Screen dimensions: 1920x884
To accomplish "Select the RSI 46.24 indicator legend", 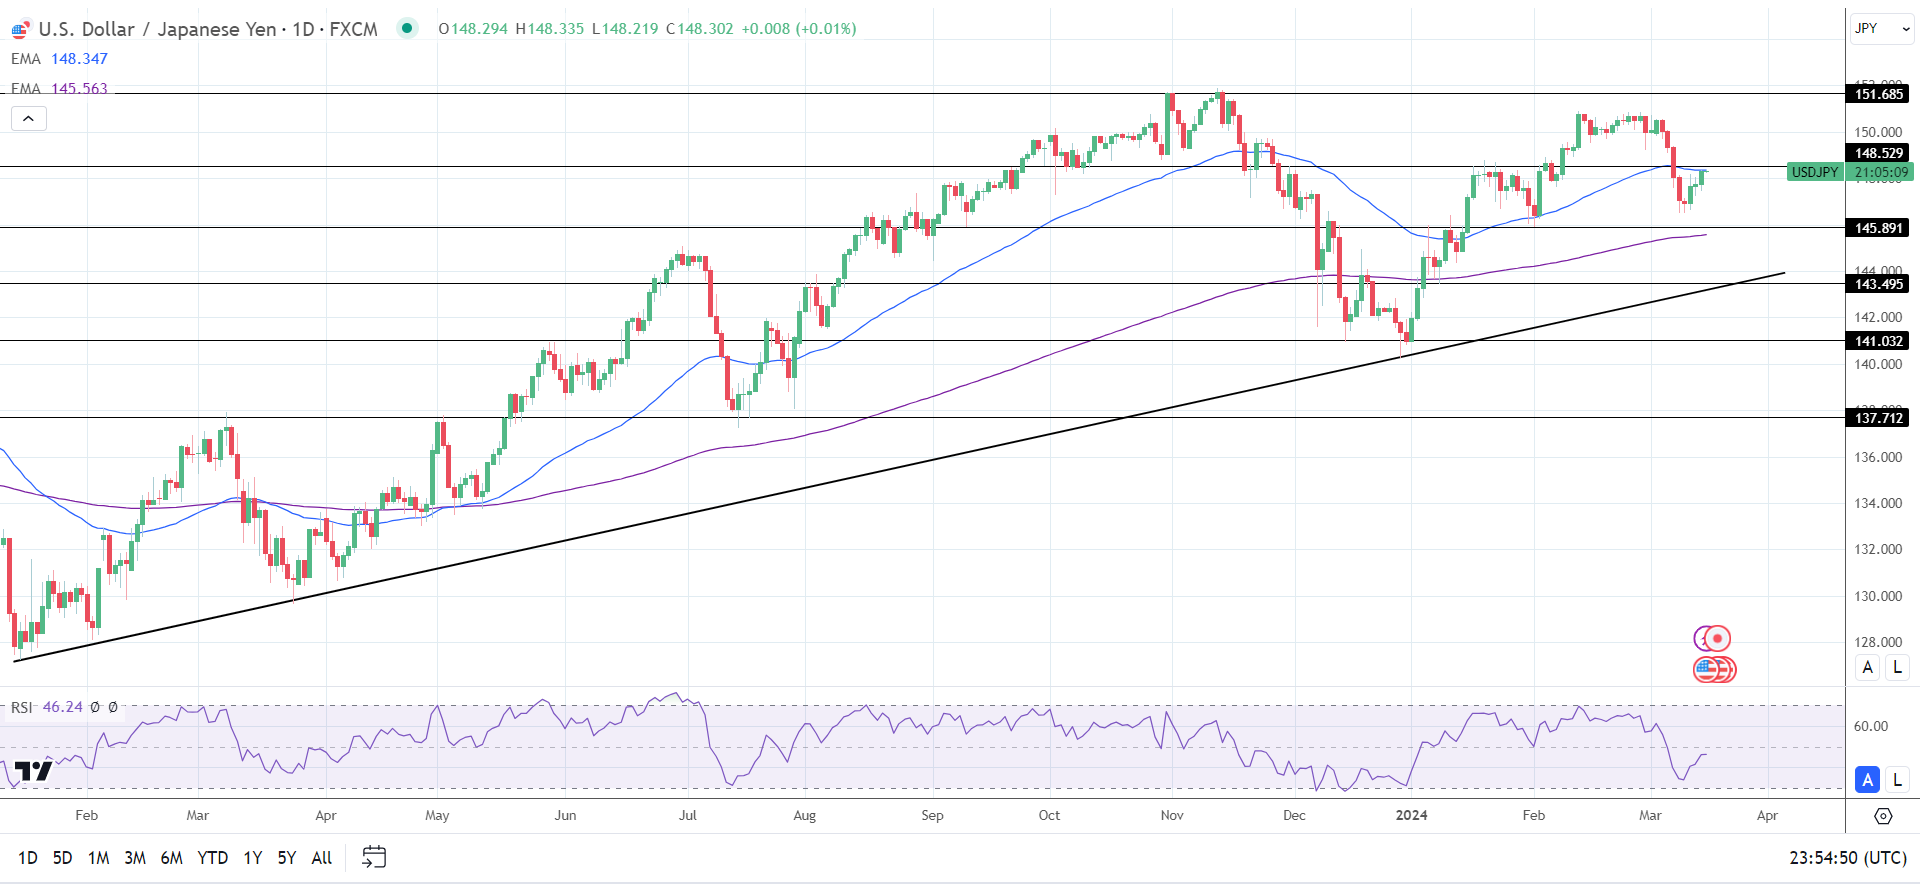I will tap(47, 707).
